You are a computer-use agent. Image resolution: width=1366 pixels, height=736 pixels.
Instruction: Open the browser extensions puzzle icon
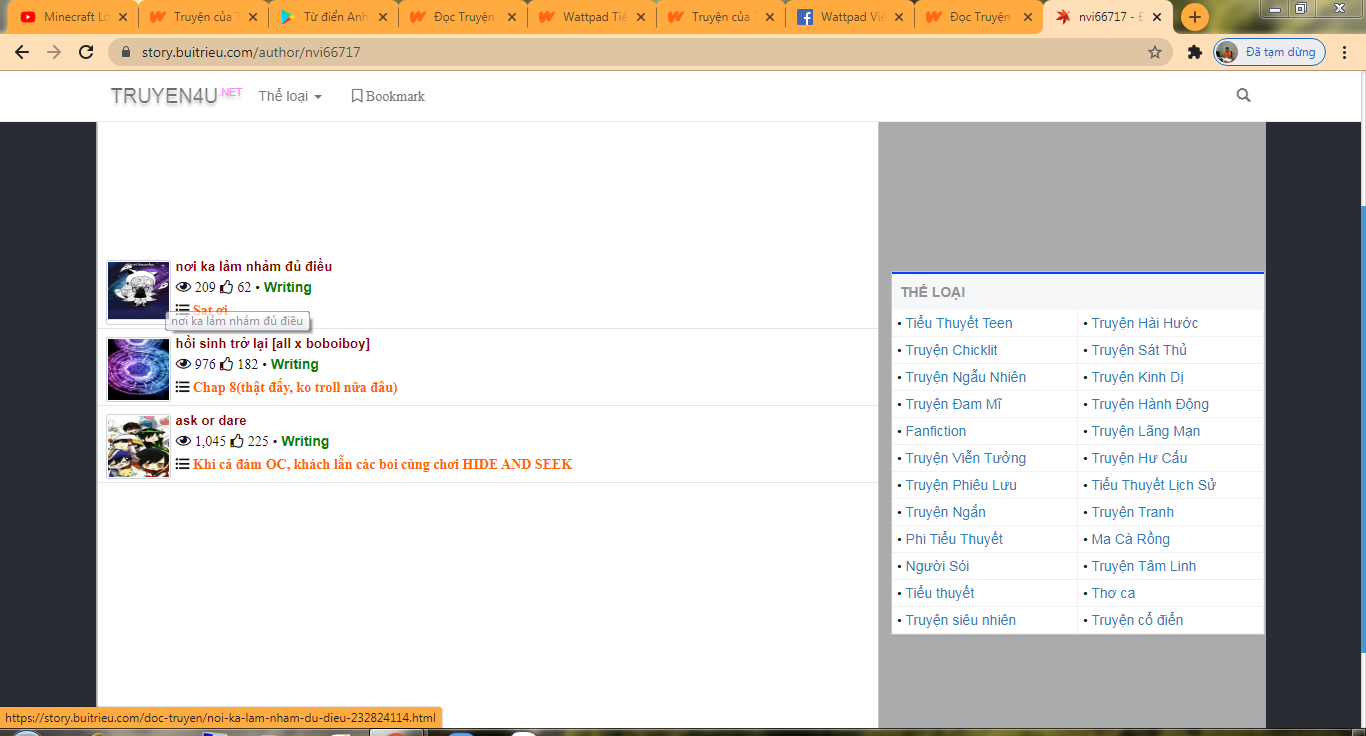coord(1194,52)
